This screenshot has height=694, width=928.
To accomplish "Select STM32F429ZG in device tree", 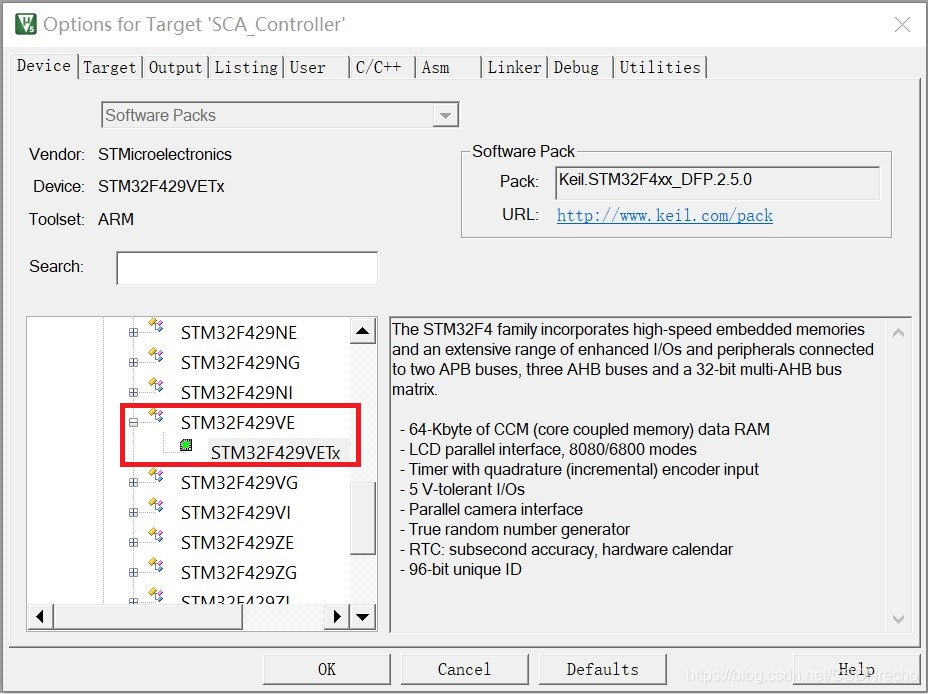I will tap(239, 573).
